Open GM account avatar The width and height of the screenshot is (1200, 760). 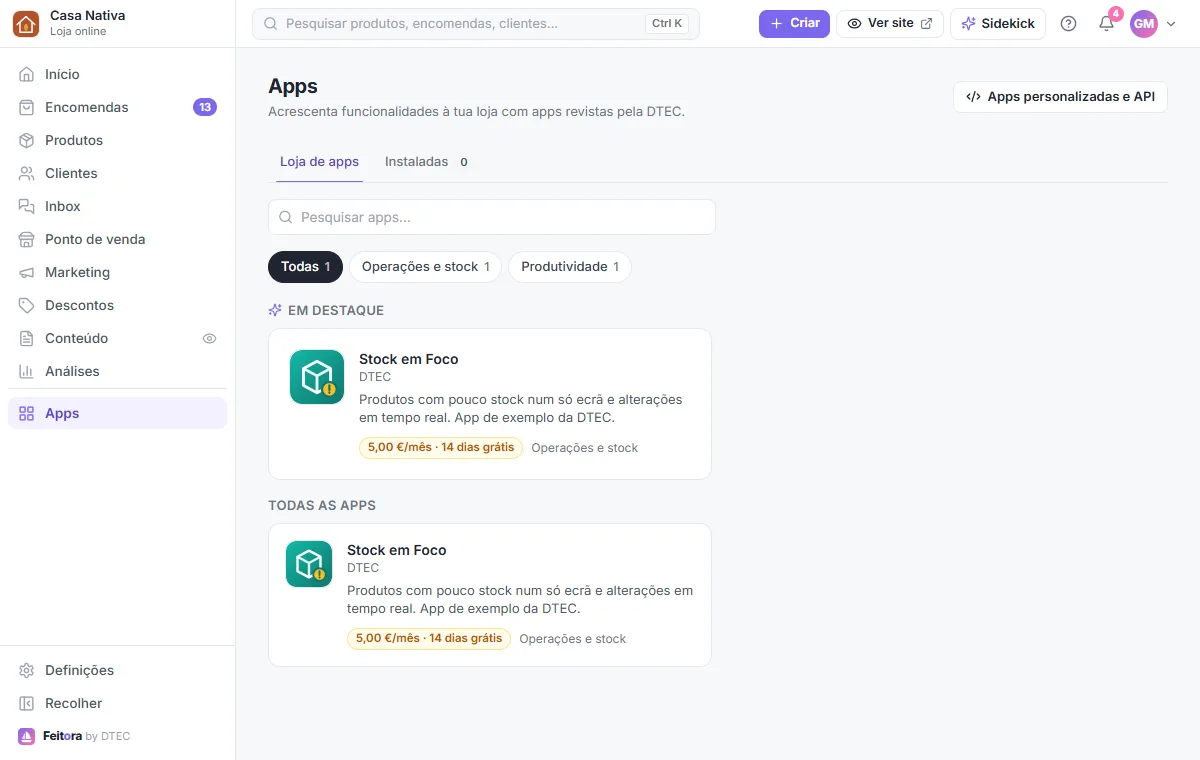(x=1143, y=23)
